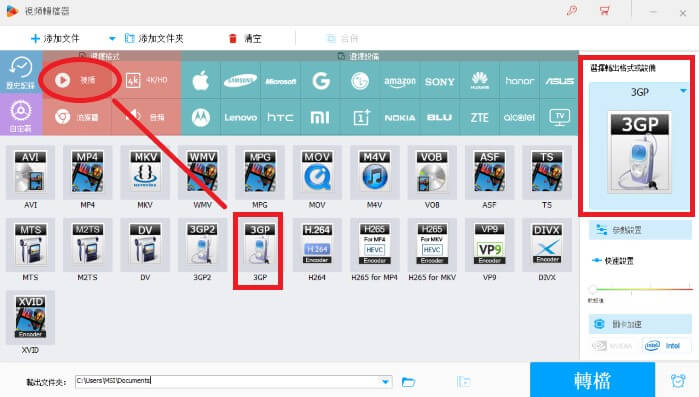Viewport: 699px width, 397px height.
Task: Open Amazon device presets
Action: [400, 81]
